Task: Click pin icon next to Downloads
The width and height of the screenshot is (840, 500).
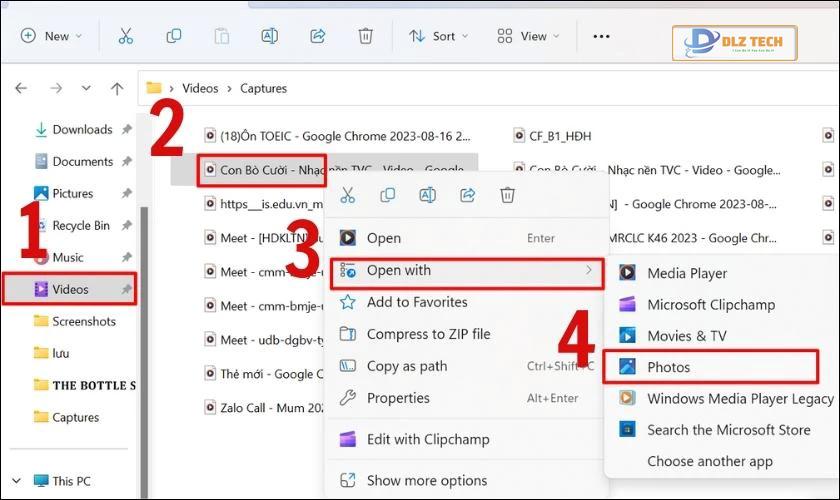Action: pos(126,129)
